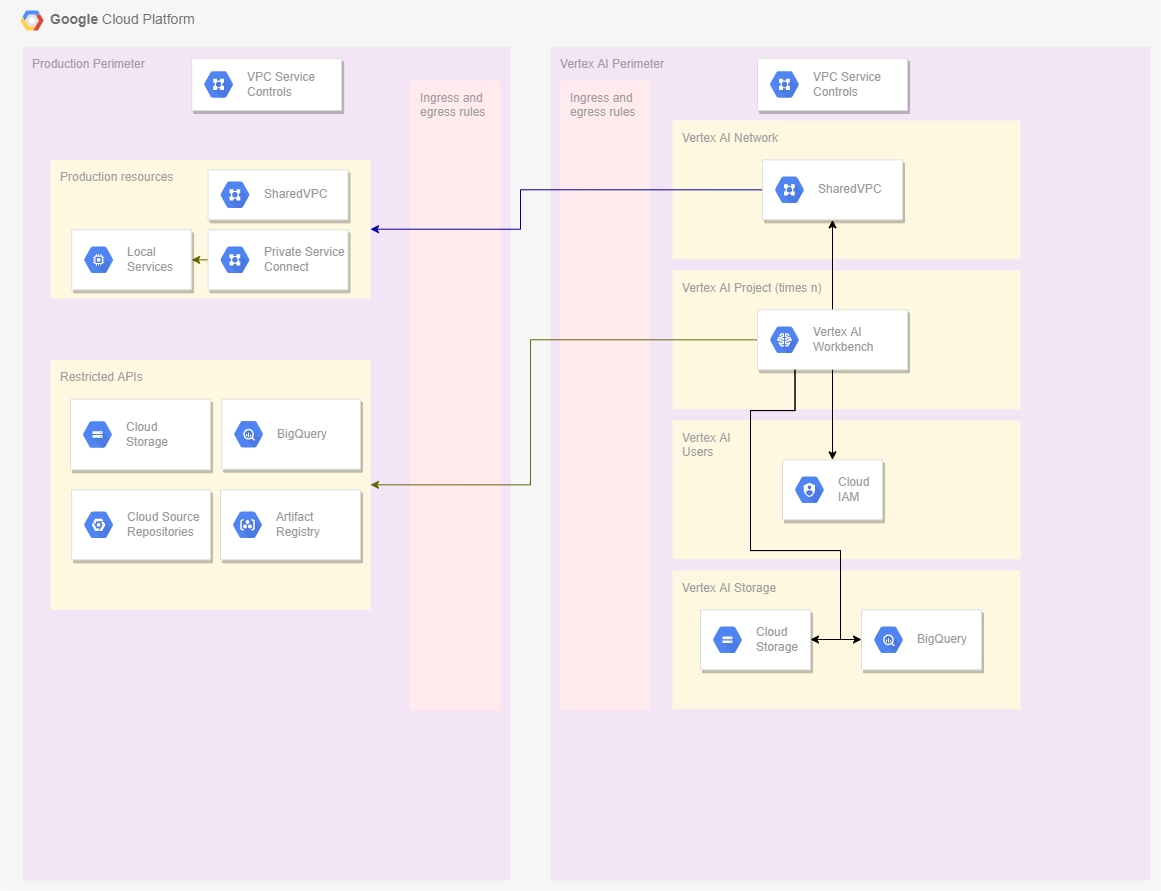Viewport: 1161px width, 891px height.
Task: Click BigQuery icon in Restricted APIs
Action: click(249, 435)
